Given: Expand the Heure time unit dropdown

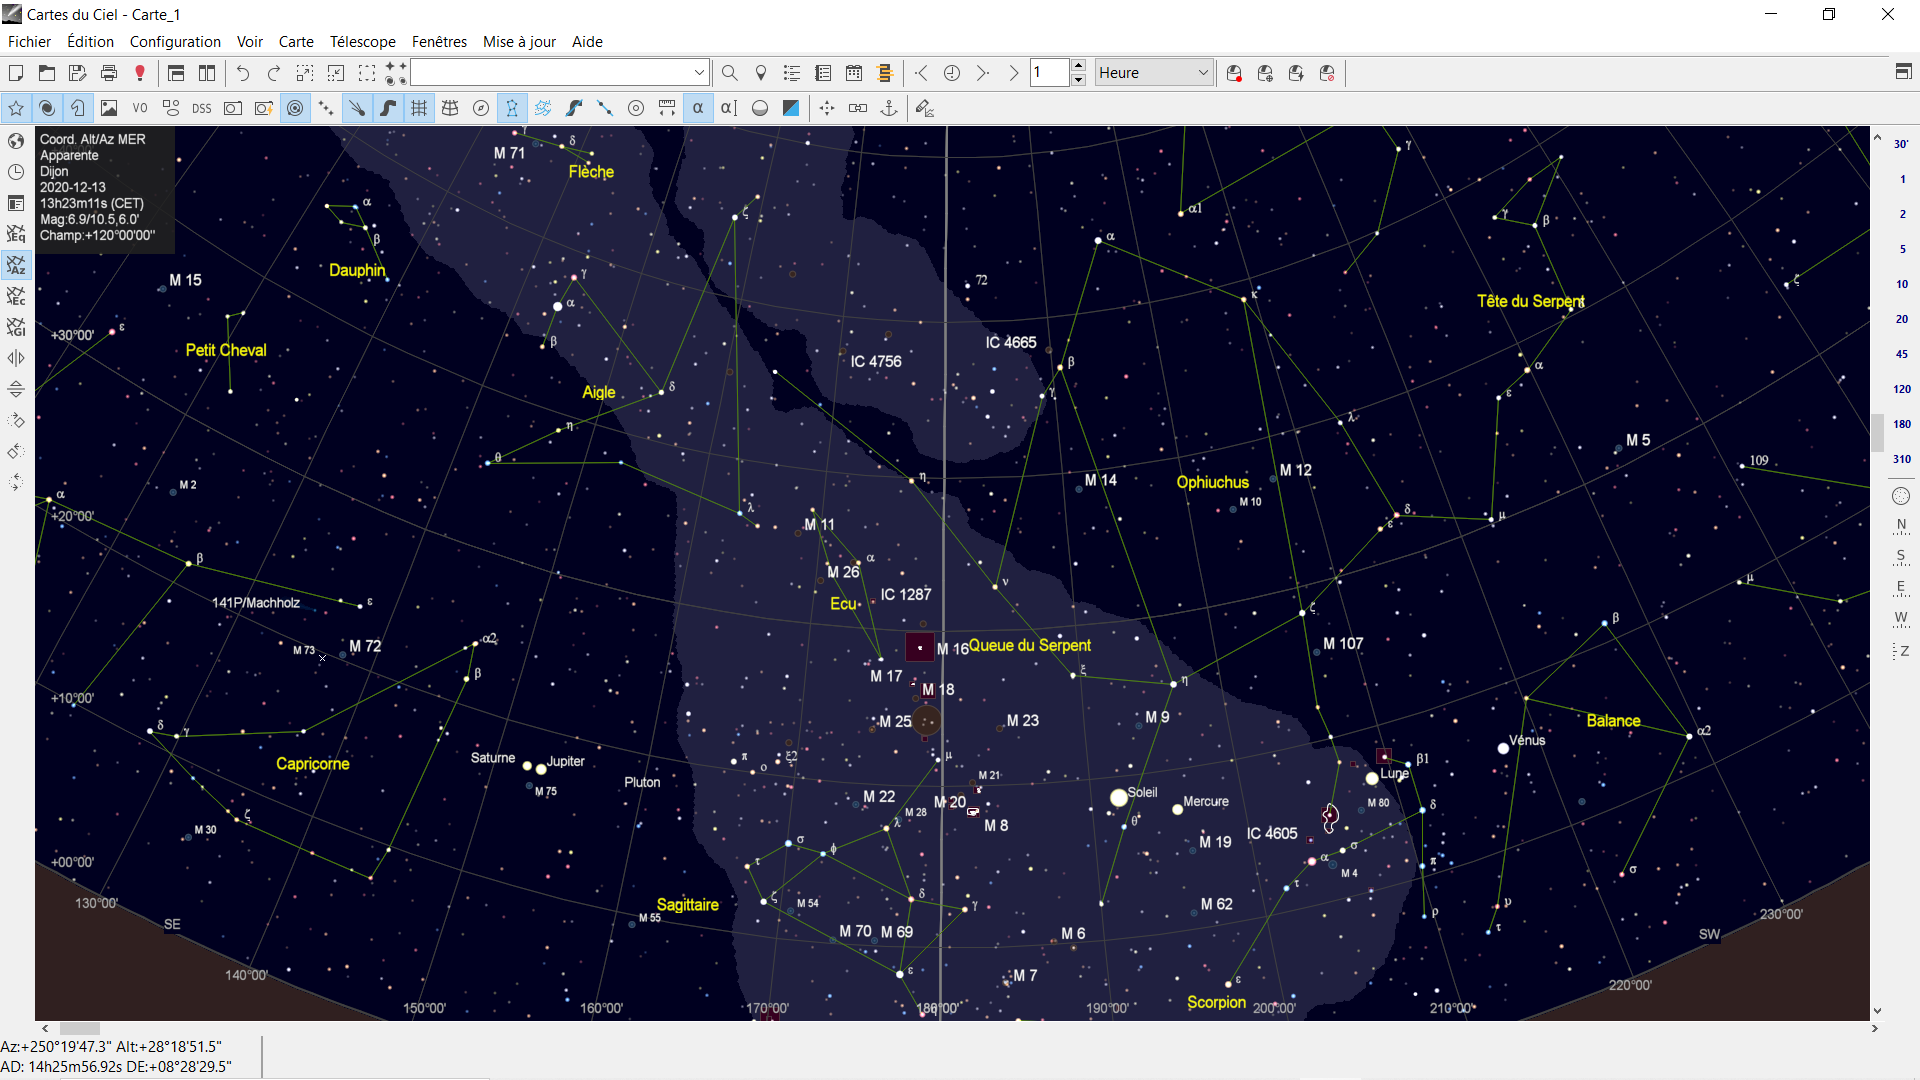Looking at the screenshot, I should pyautogui.click(x=1203, y=73).
